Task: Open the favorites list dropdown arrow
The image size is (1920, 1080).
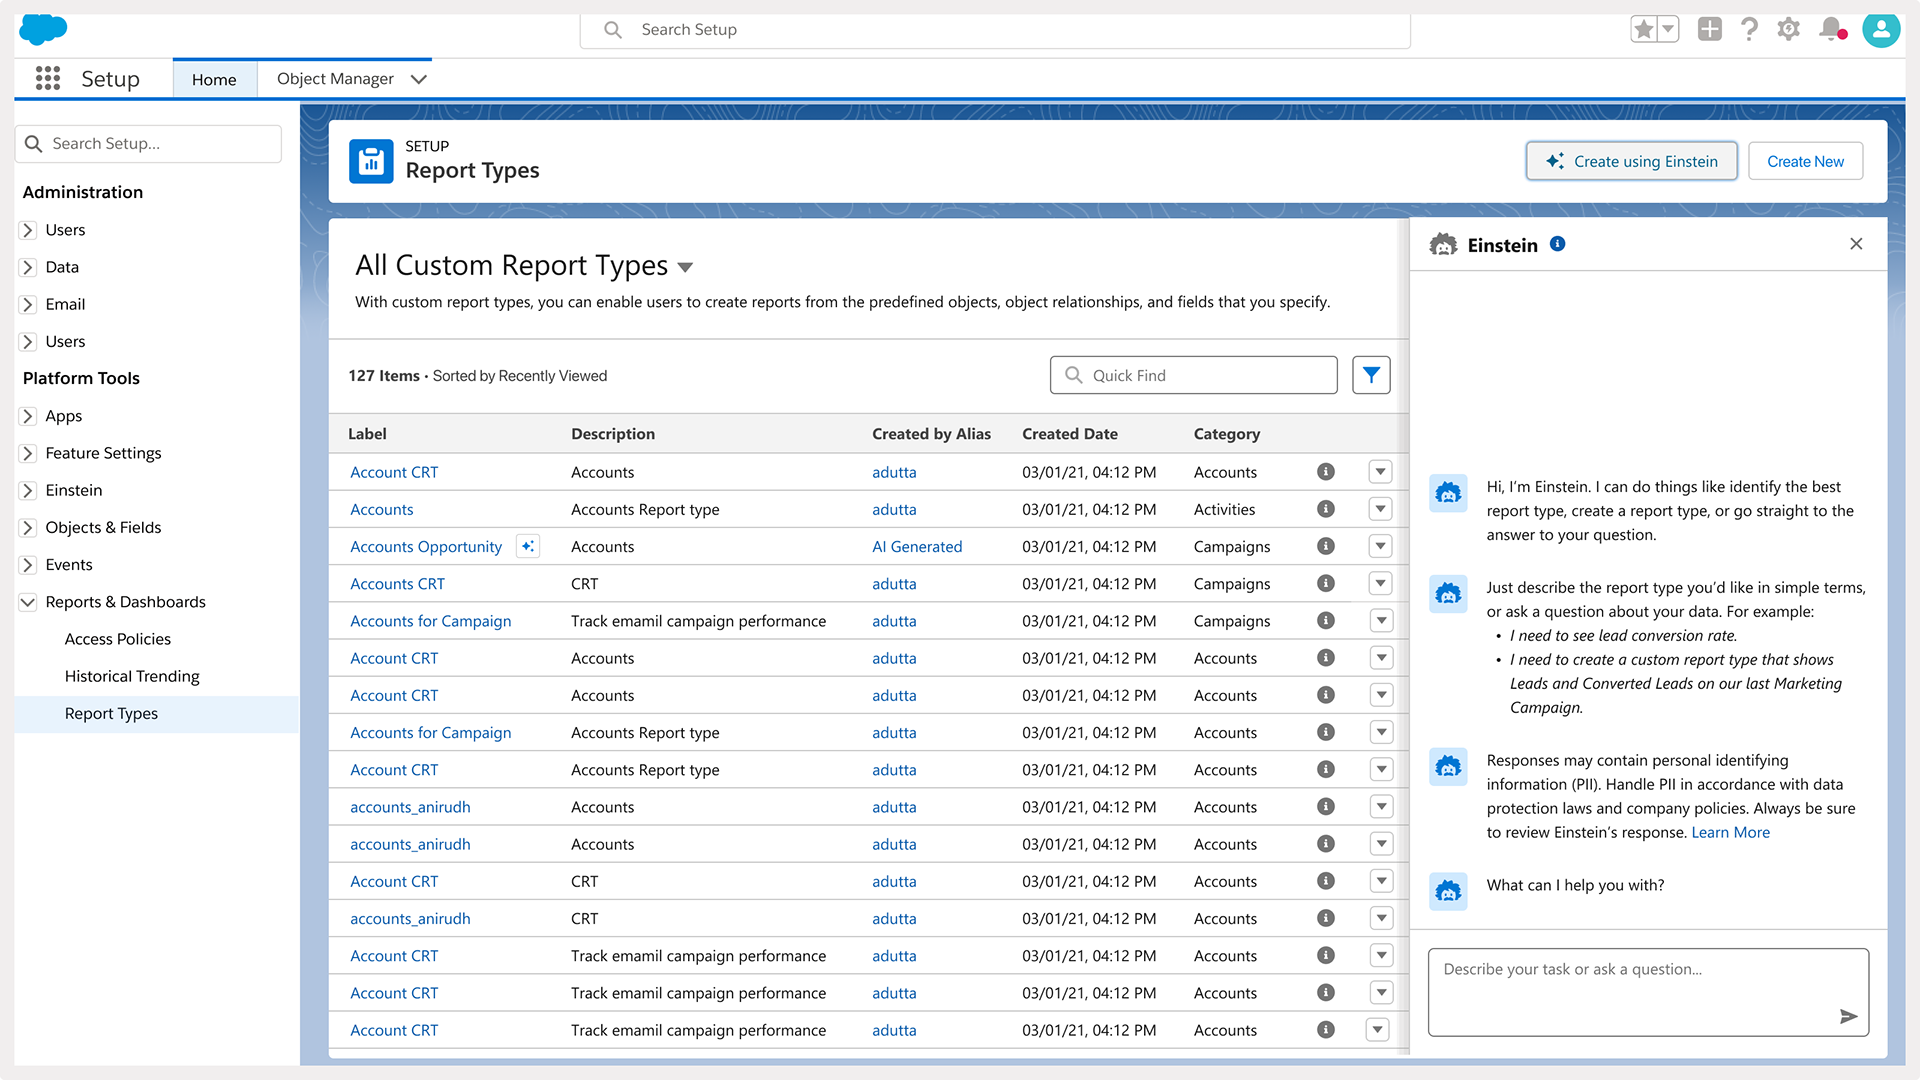Action: (x=1668, y=29)
